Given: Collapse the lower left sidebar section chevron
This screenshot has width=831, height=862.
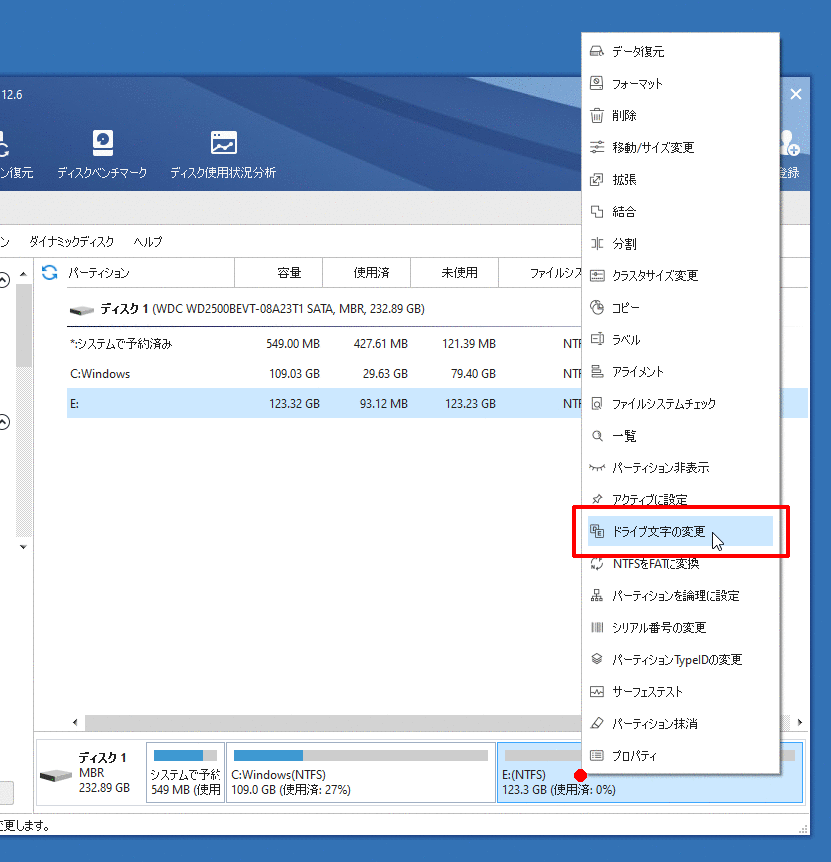Looking at the screenshot, I should (x=4, y=422).
